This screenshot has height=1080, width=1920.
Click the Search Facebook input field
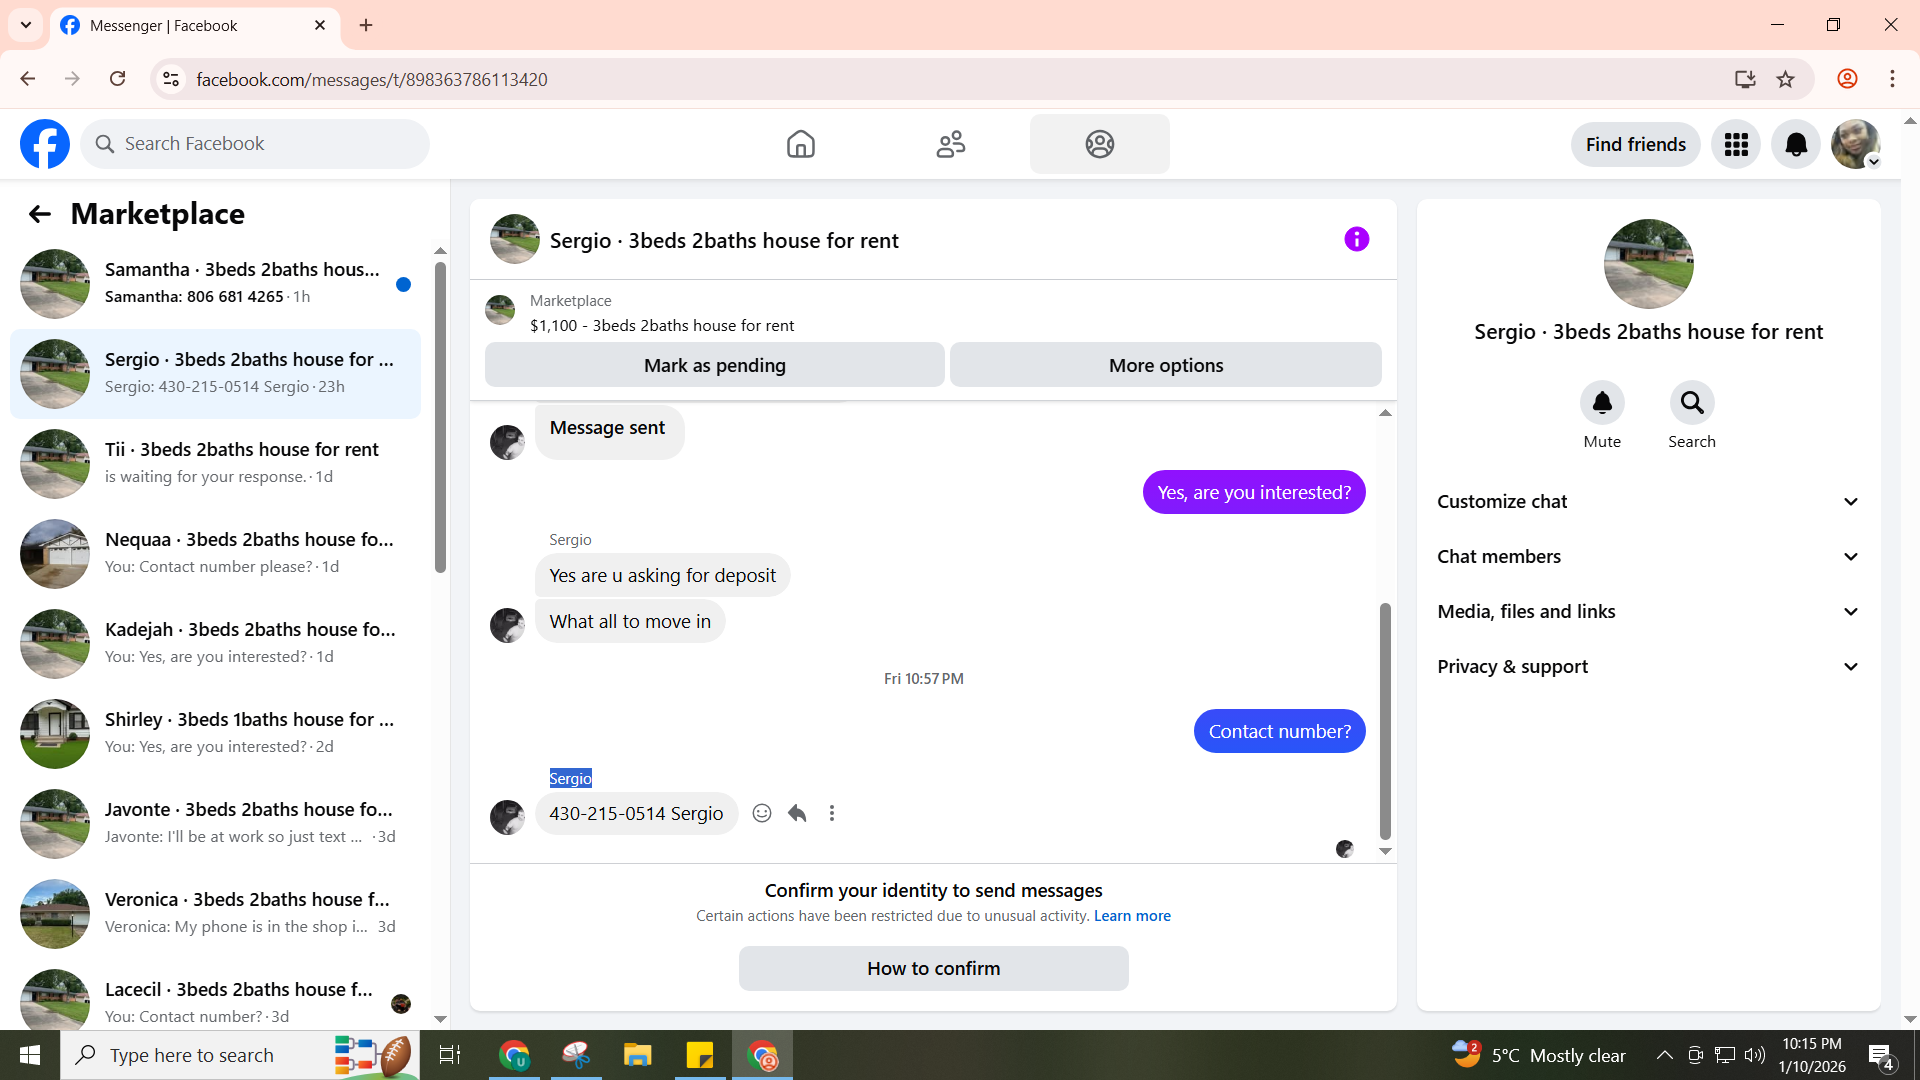[x=265, y=144]
